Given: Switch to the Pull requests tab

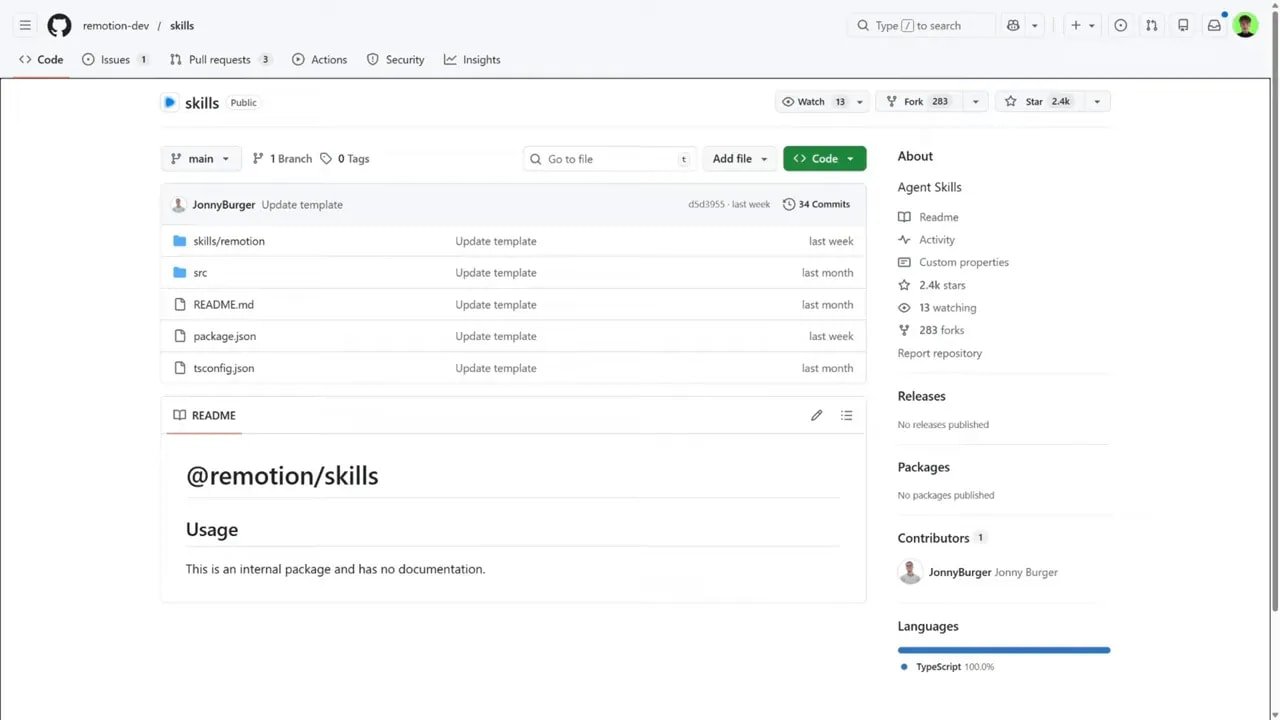Looking at the screenshot, I should pos(220,59).
